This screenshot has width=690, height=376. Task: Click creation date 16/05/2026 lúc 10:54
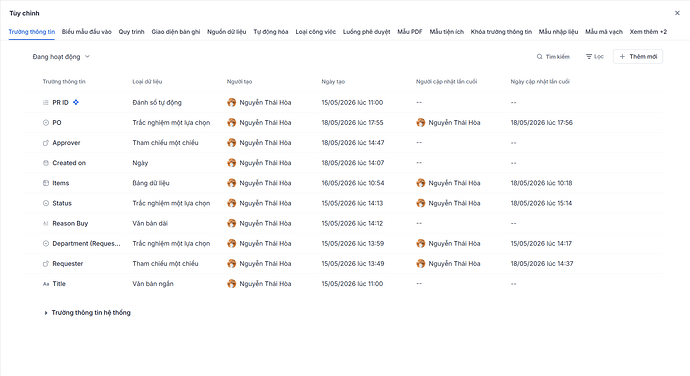(353, 183)
